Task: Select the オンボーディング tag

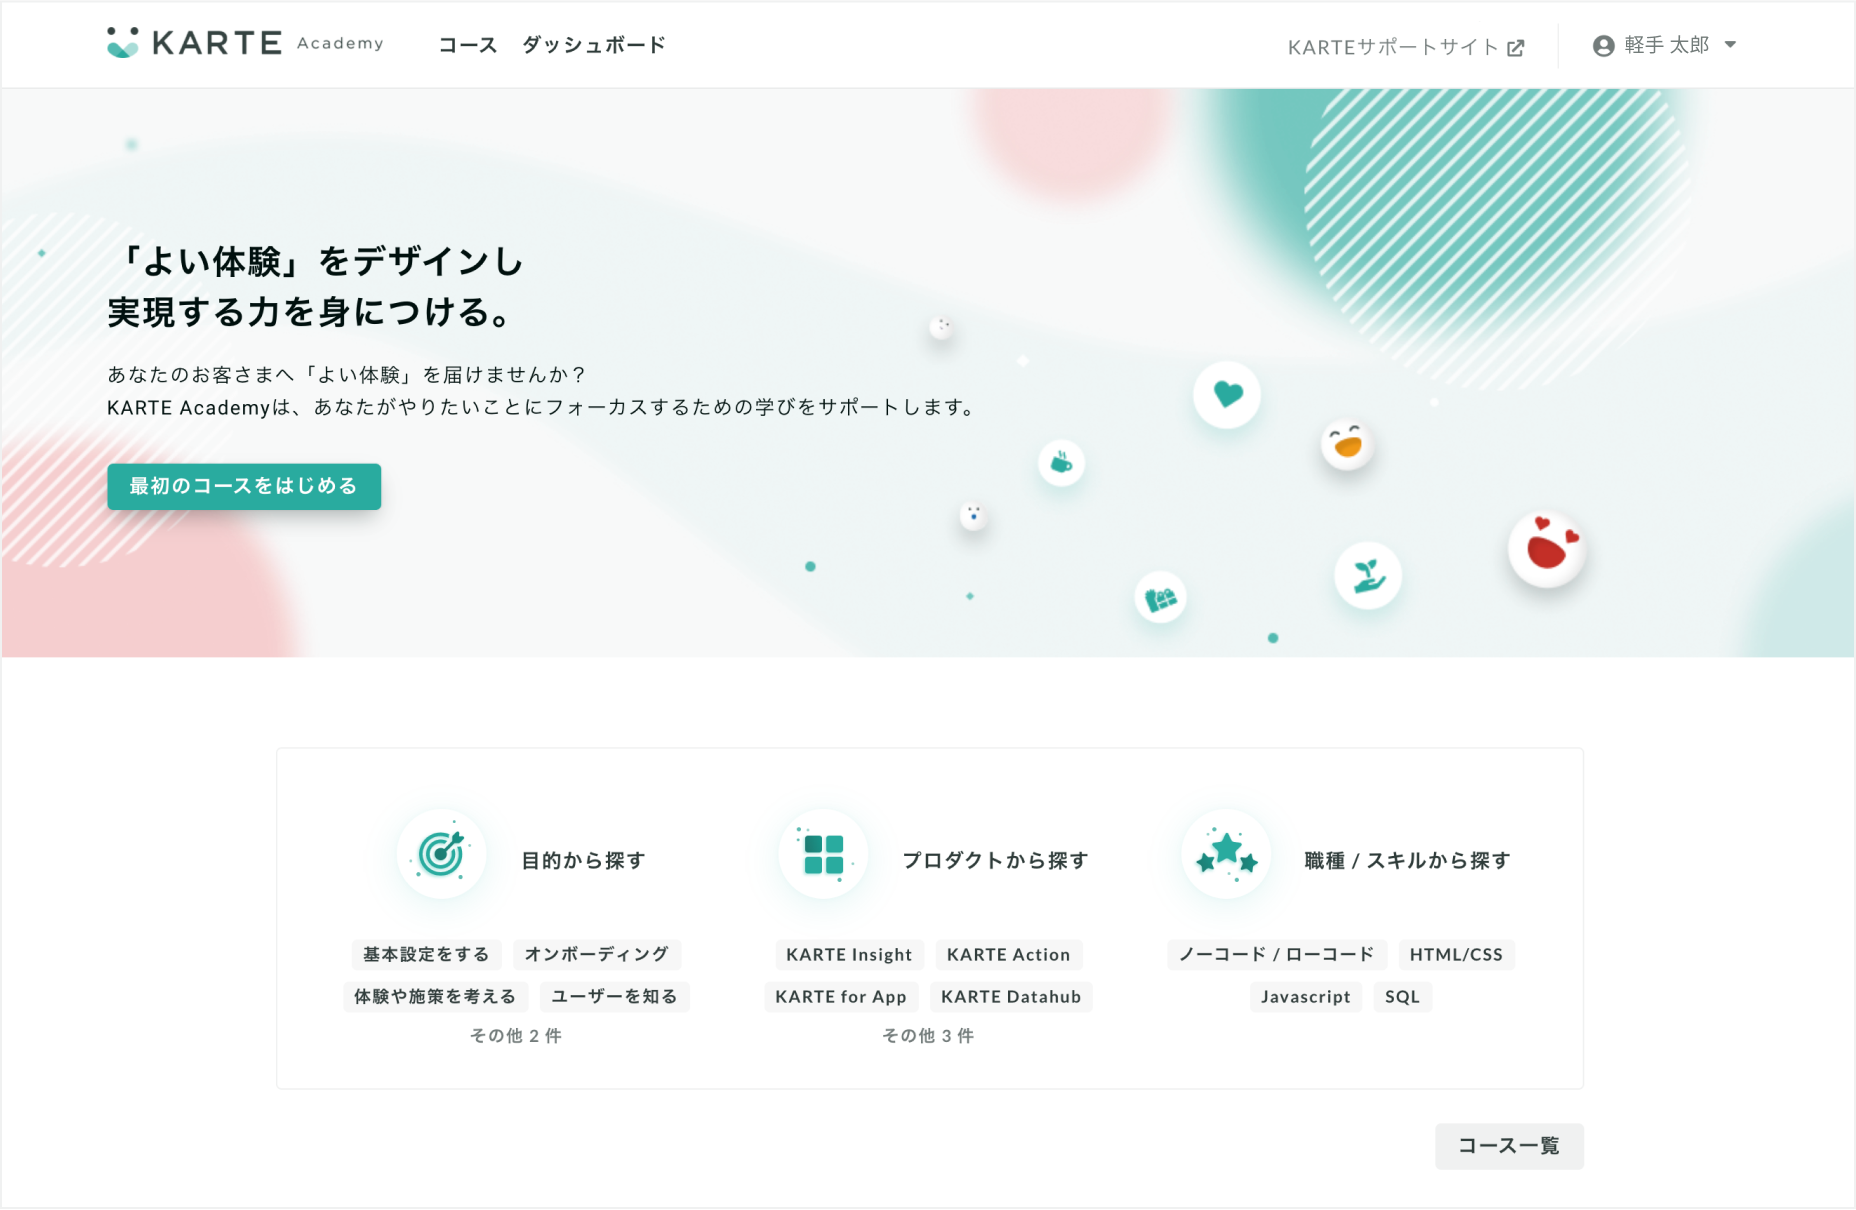Action: (x=597, y=954)
